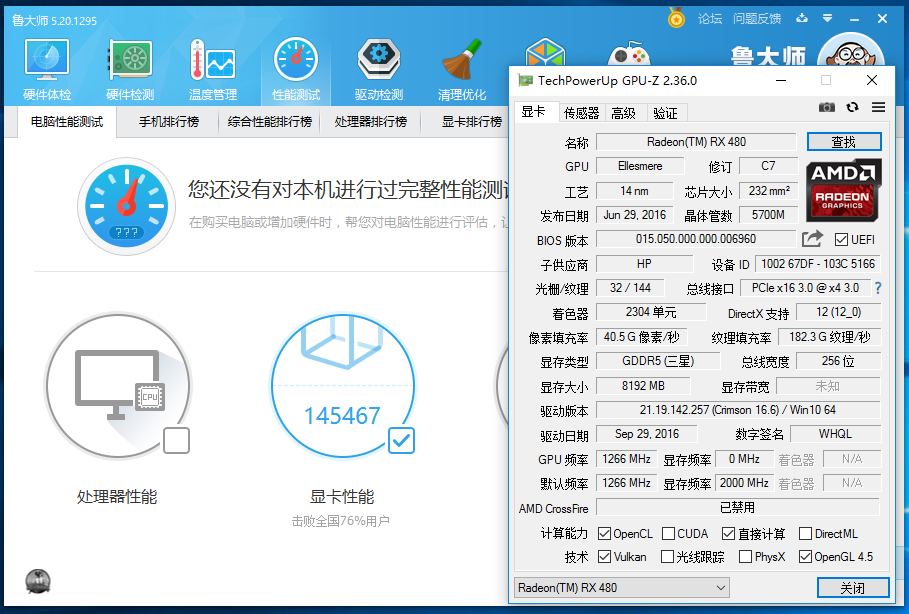The height and width of the screenshot is (614, 909).
Task: Click the 处理器性能 monitor CPU circle
Action: pos(119,386)
